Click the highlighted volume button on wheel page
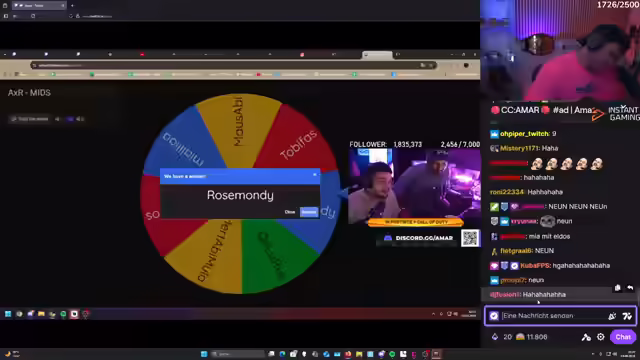Image resolution: width=640 pixels, height=360 pixels. [70, 119]
